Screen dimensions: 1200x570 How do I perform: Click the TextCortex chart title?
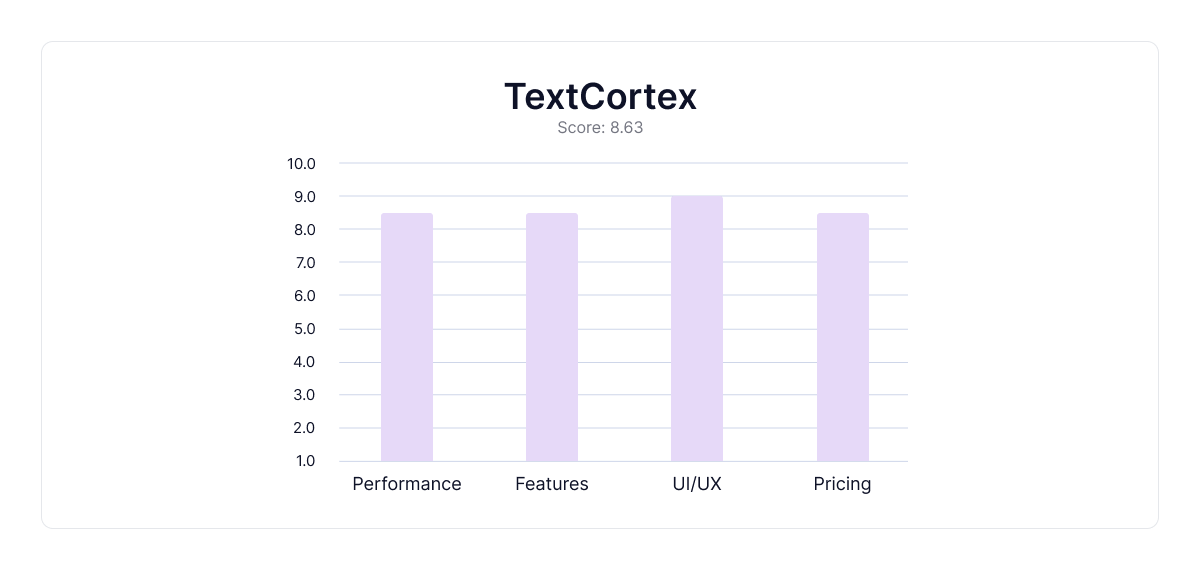coord(600,97)
